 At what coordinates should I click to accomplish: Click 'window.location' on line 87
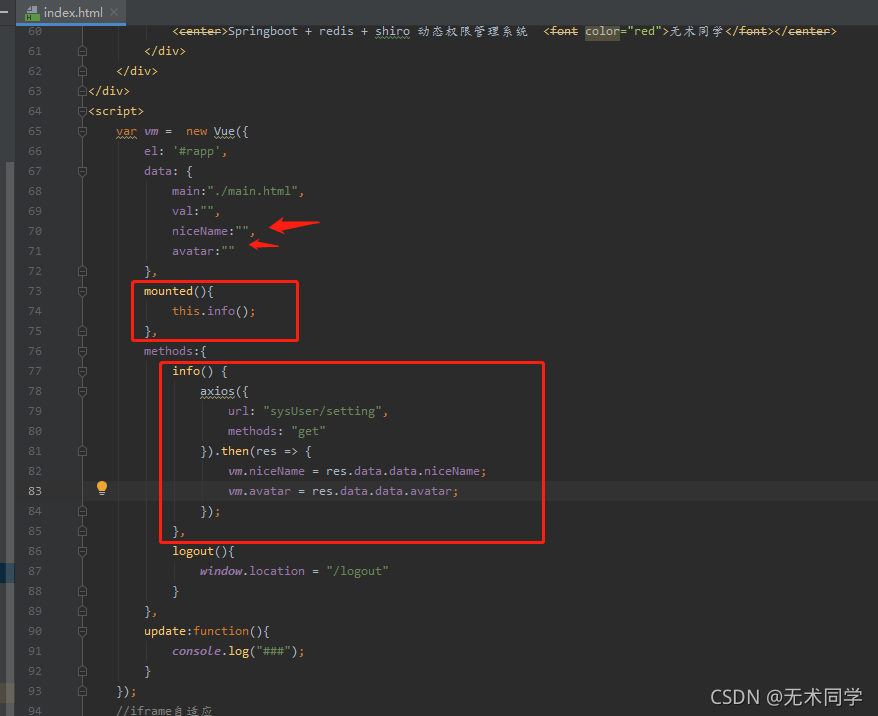(x=253, y=572)
